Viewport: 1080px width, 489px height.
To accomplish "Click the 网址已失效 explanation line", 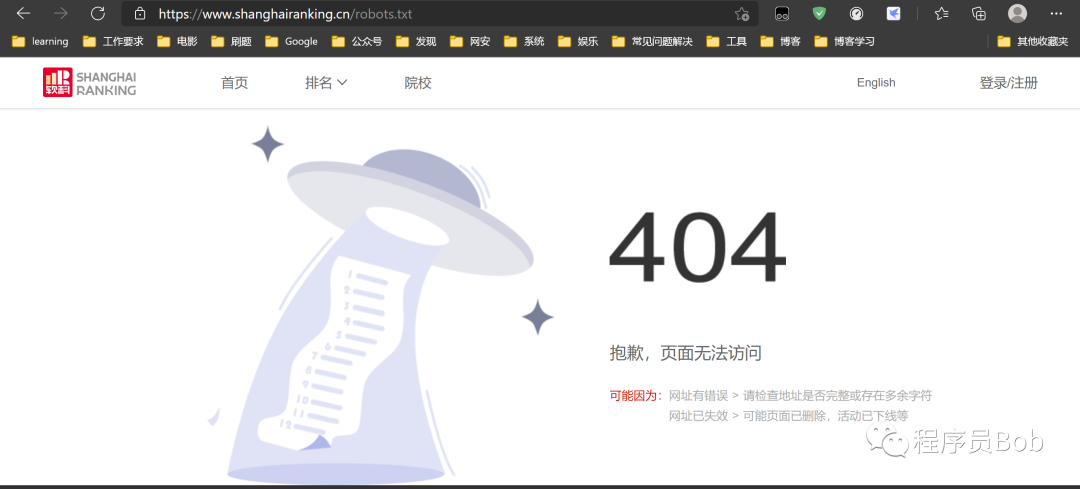I will 789,415.
